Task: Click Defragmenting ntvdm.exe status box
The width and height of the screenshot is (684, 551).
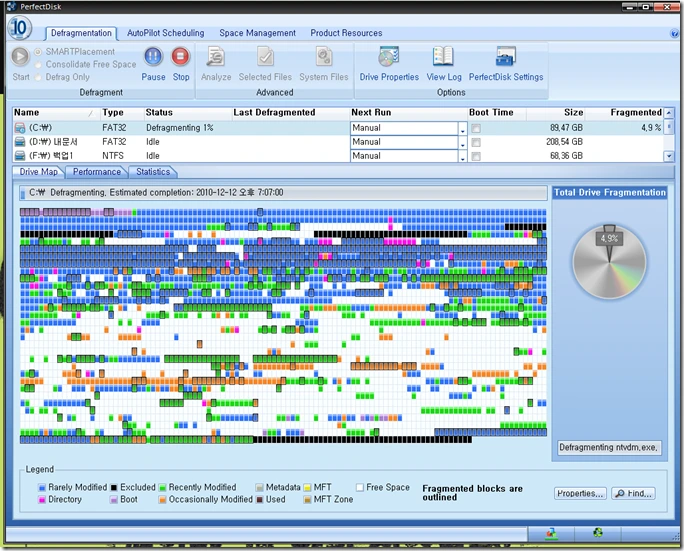Action: tap(609, 448)
